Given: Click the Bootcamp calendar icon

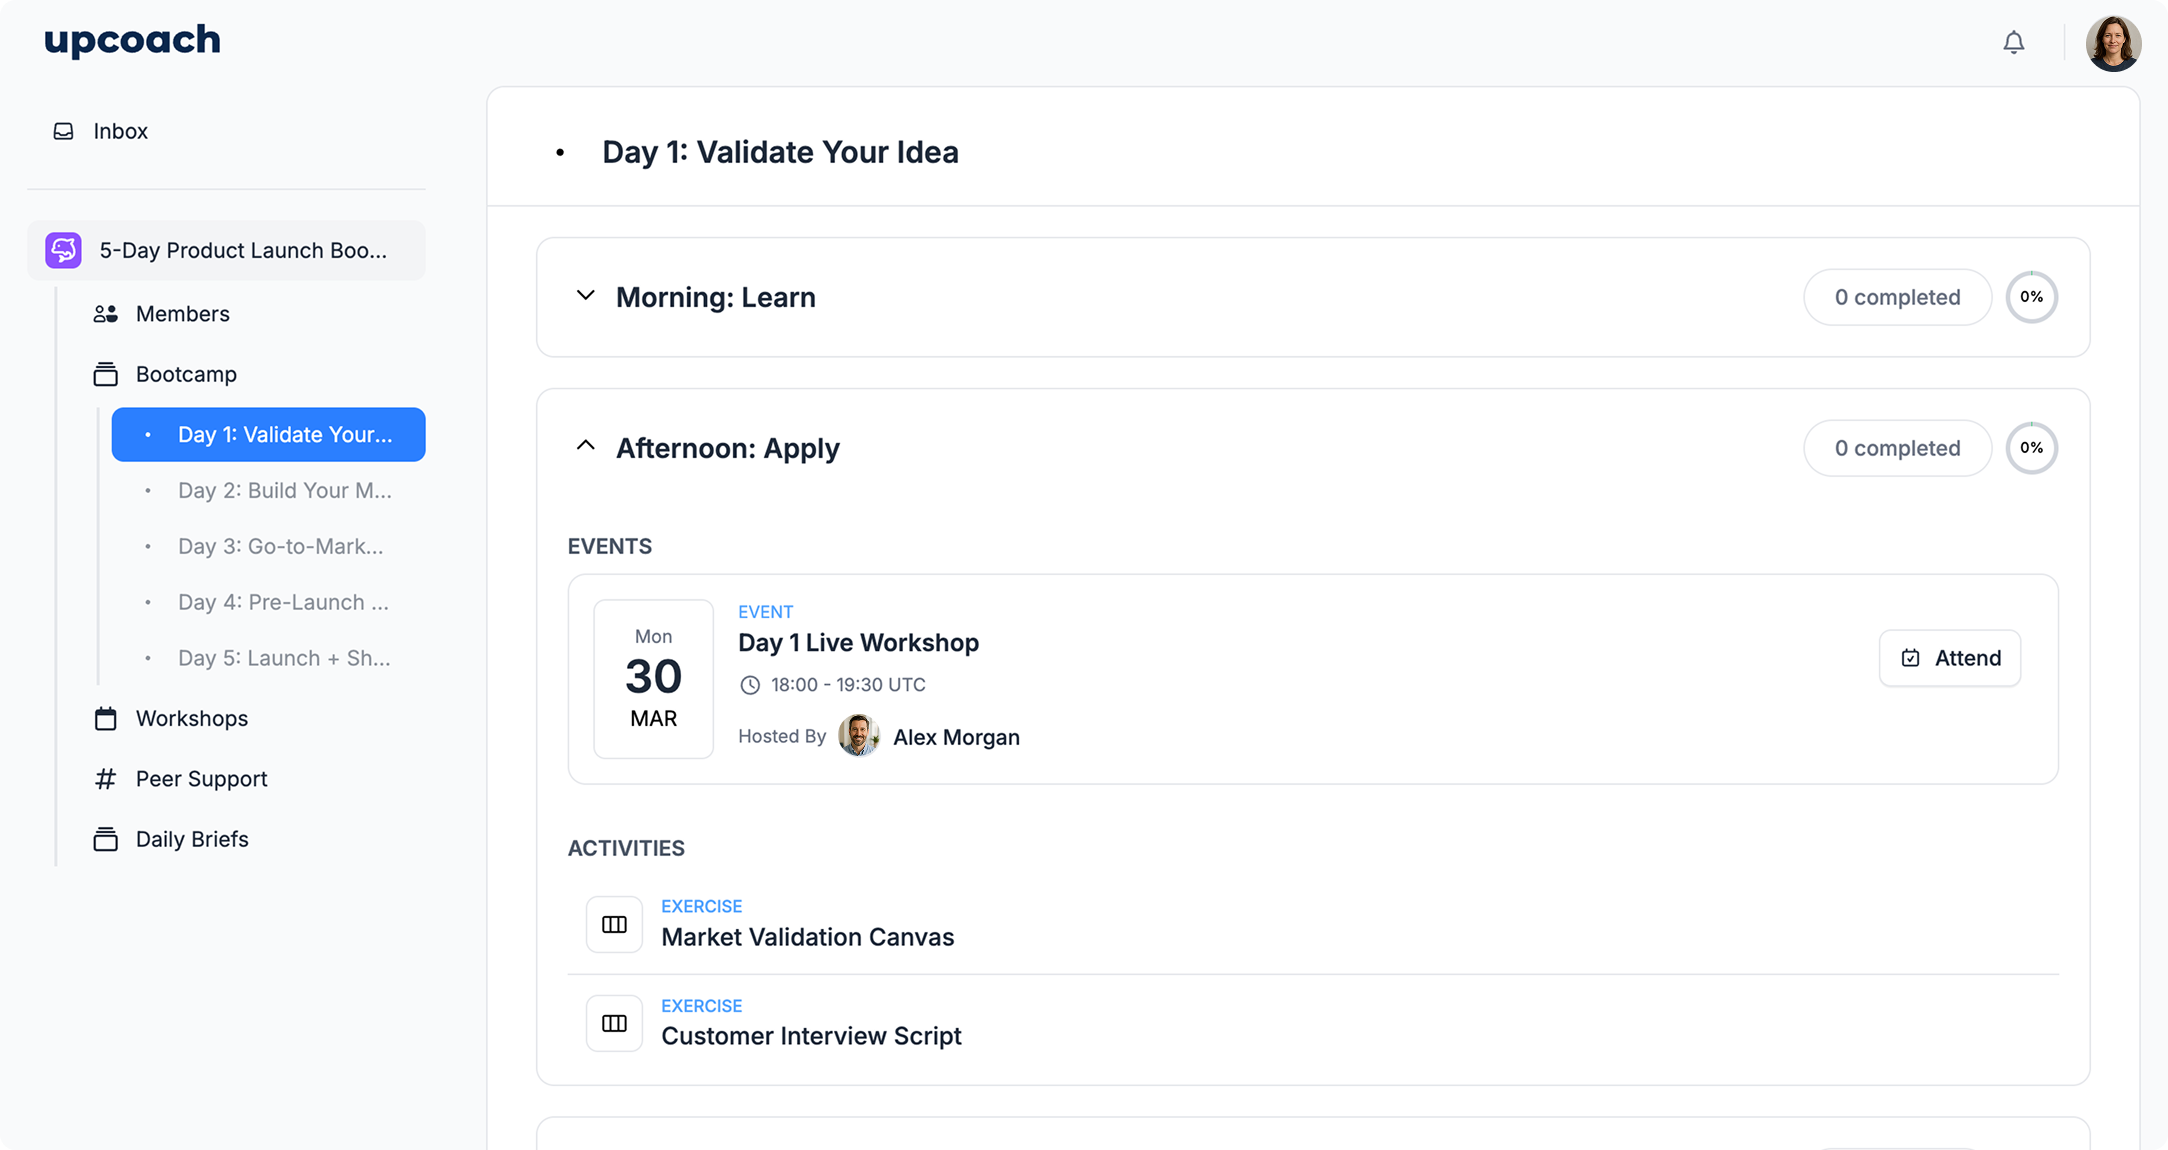Looking at the screenshot, I should (x=104, y=374).
